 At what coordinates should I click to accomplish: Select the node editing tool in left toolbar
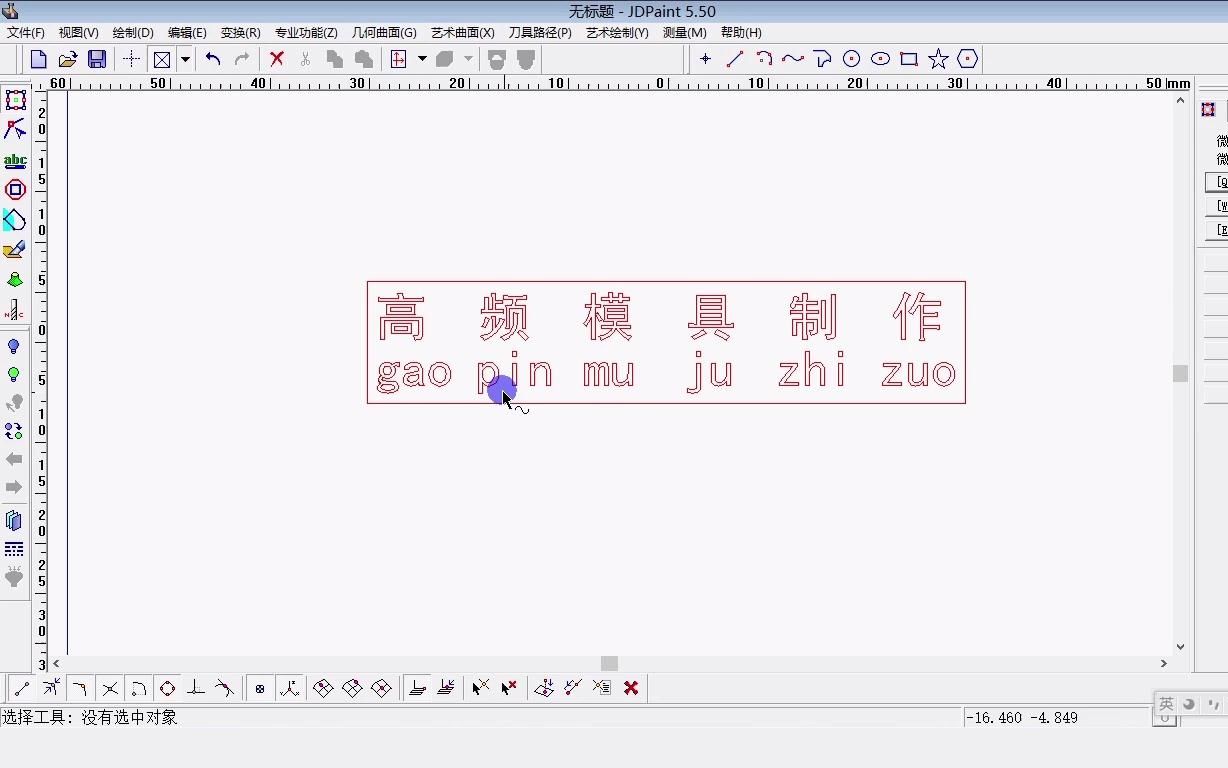(x=16, y=130)
